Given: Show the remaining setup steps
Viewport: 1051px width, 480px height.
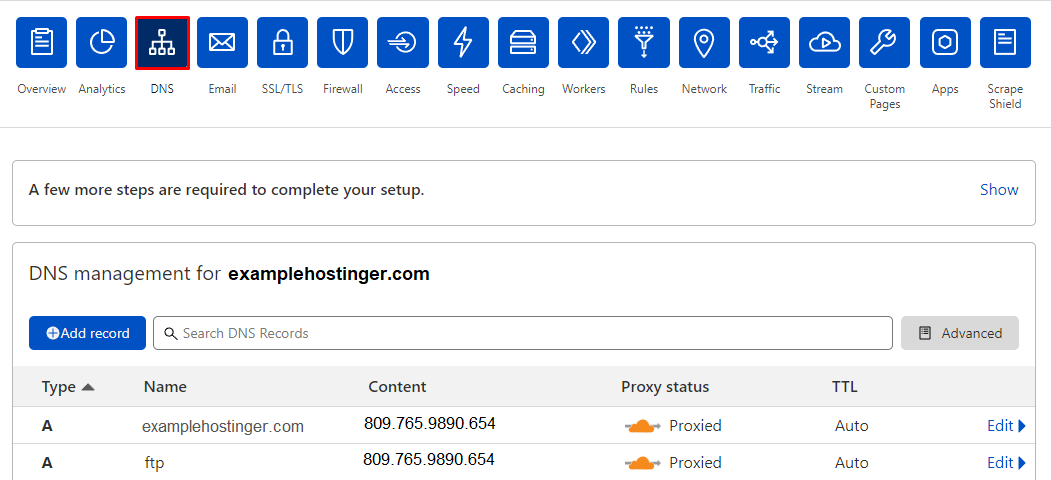Looking at the screenshot, I should (x=998, y=190).
